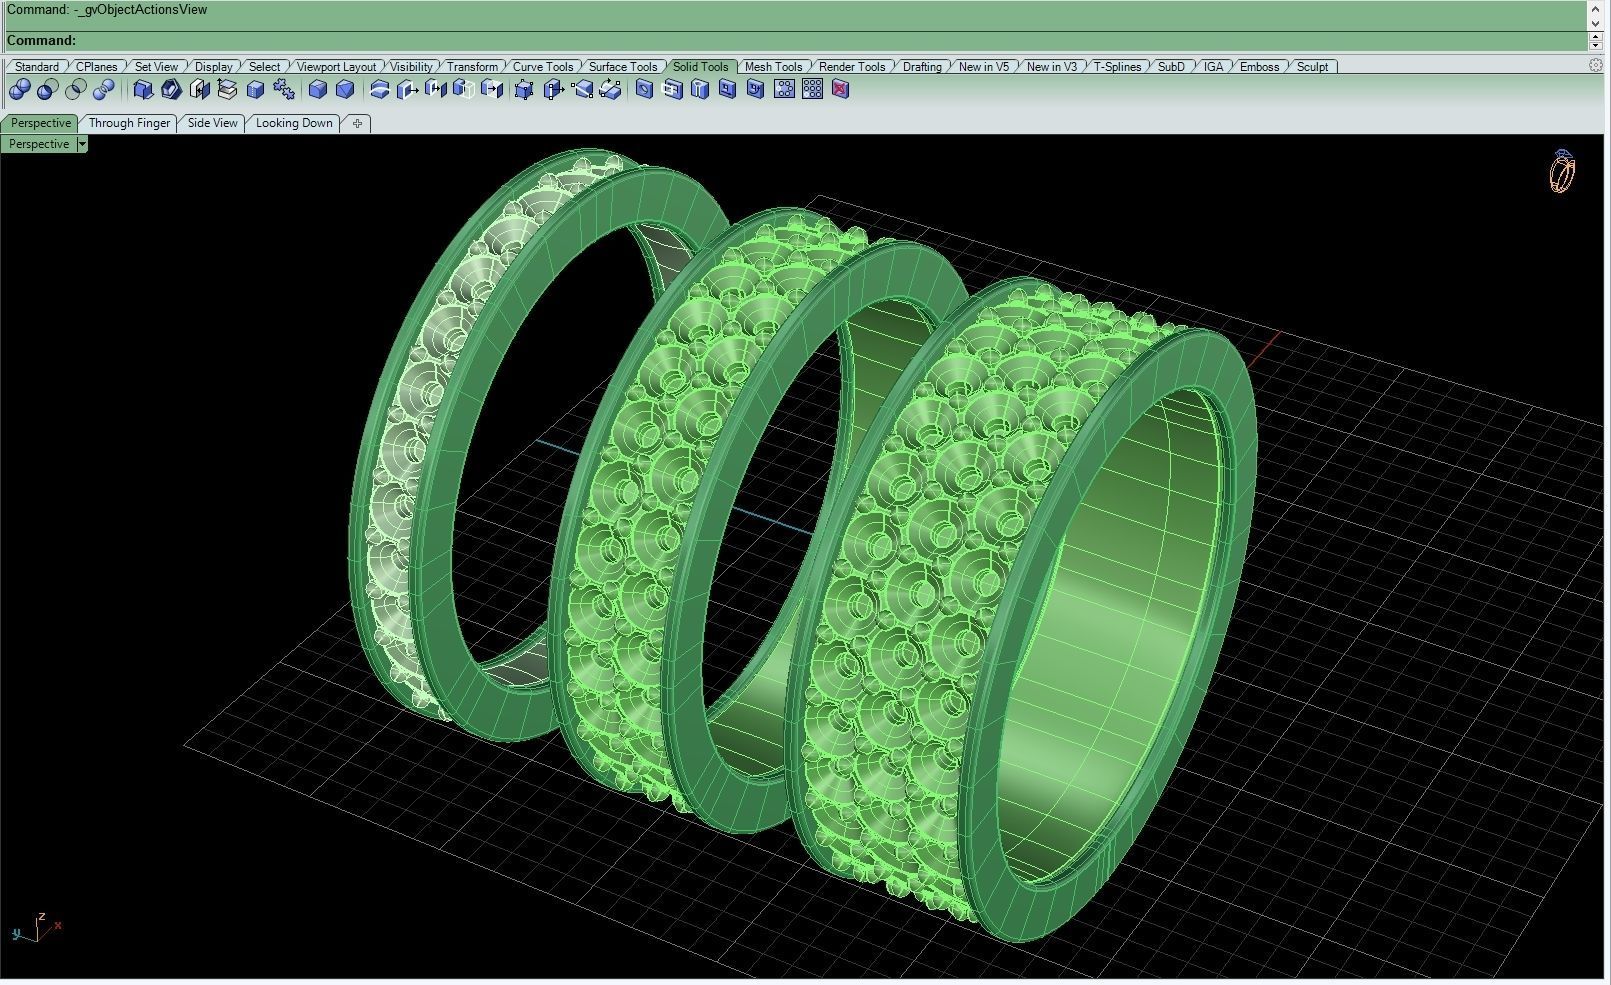The image size is (1611, 985).
Task: Click the Move Hole icon
Action: pyautogui.click(x=728, y=90)
